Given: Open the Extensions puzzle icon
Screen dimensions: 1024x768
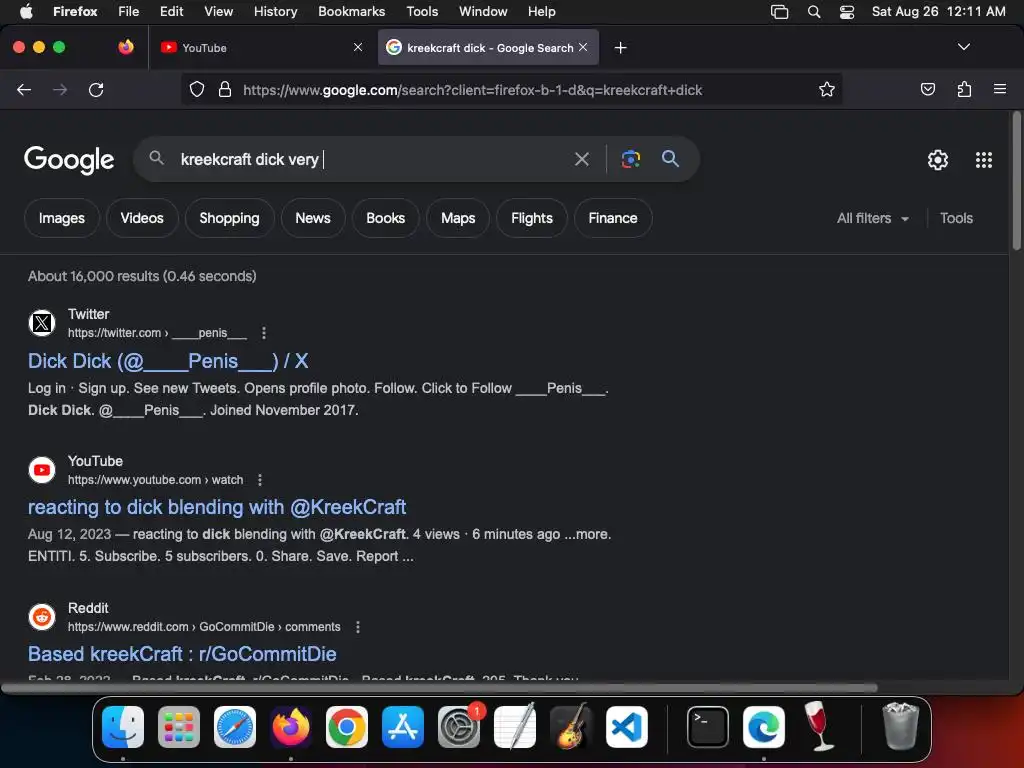Looking at the screenshot, I should coord(964,89).
